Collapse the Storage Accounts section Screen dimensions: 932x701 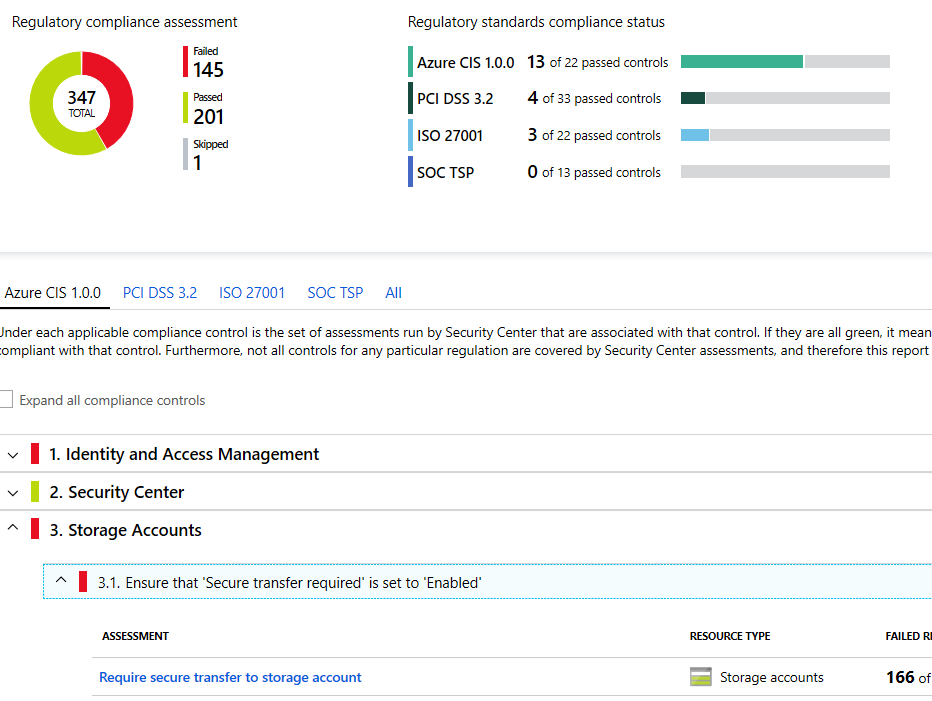(x=12, y=530)
